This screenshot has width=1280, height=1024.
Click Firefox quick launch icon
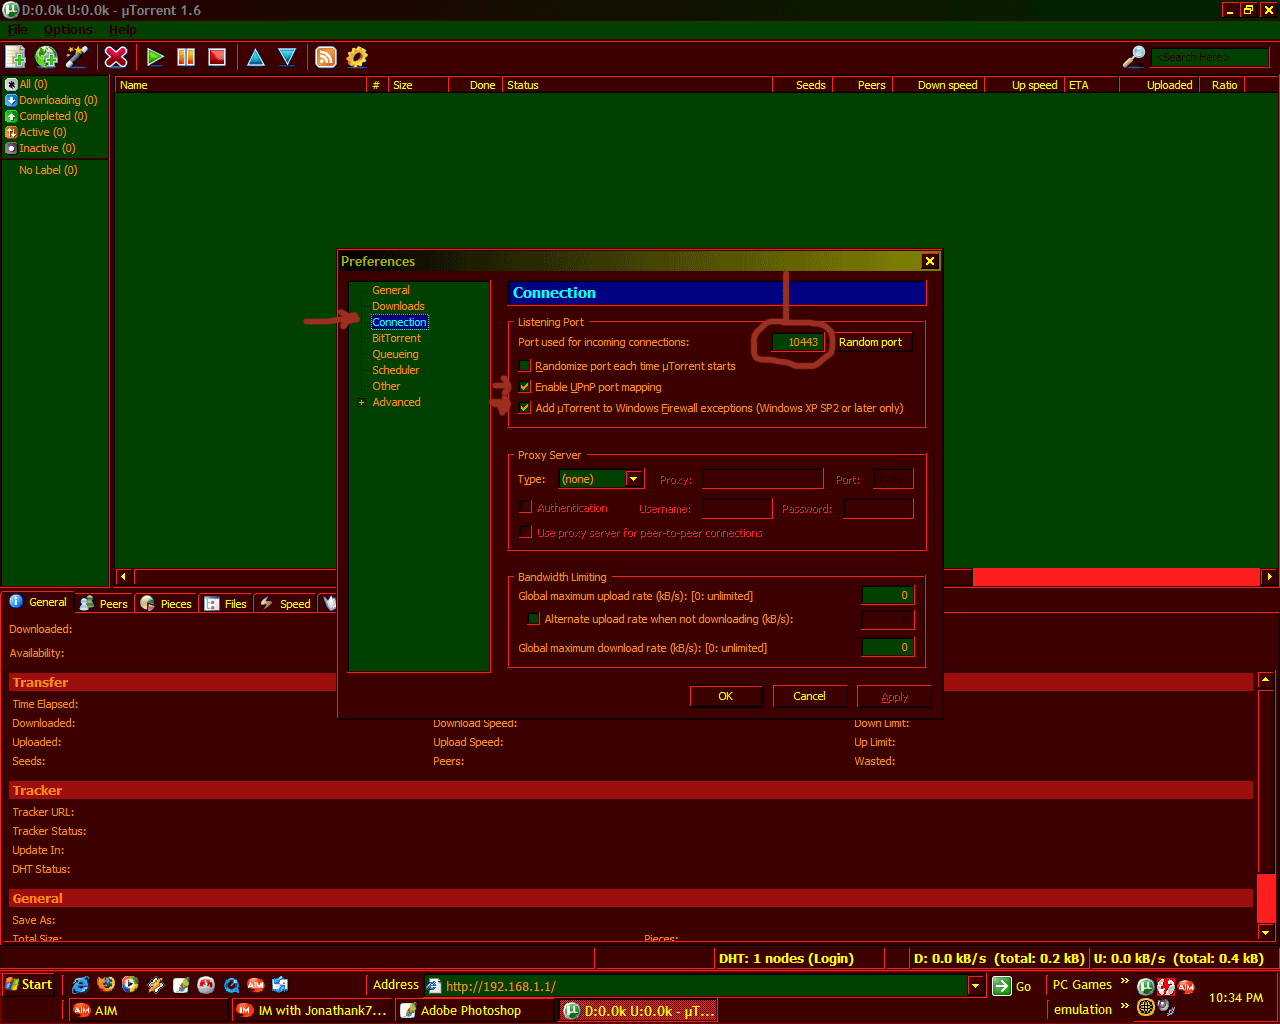[x=106, y=985]
